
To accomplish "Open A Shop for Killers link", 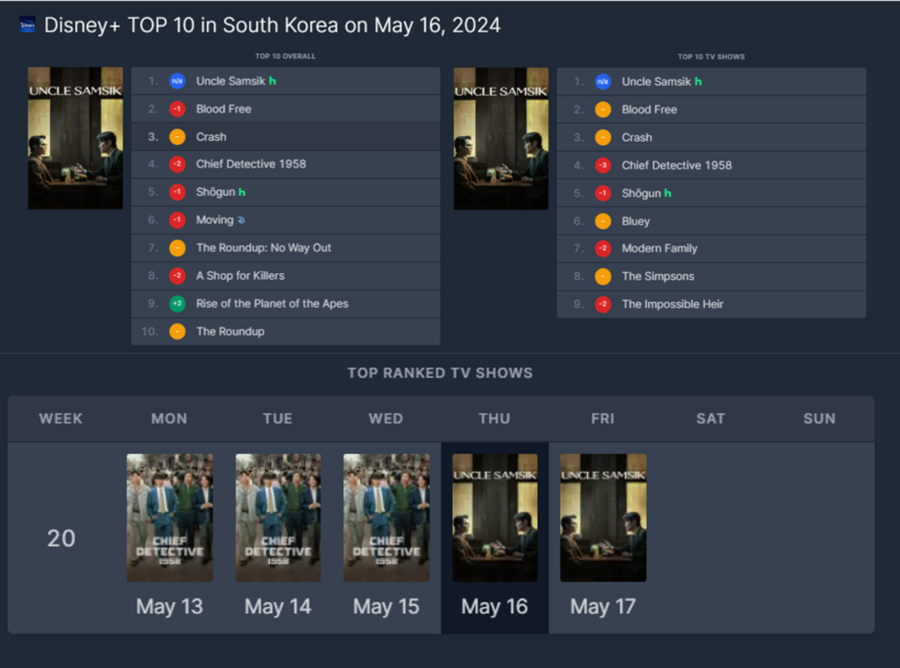I will pos(240,275).
